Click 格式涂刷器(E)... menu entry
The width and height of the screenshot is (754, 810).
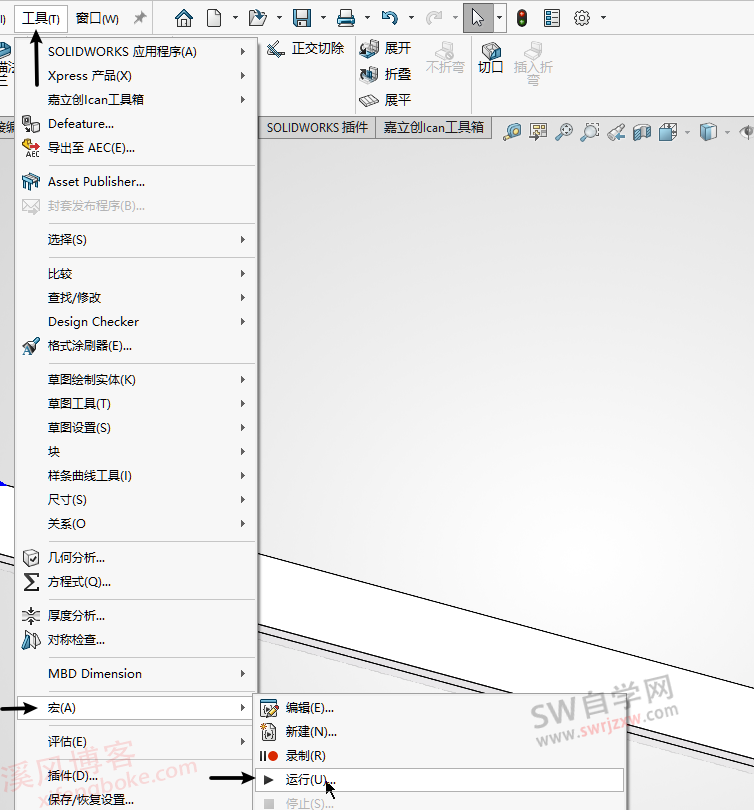pyautogui.click(x=137, y=346)
